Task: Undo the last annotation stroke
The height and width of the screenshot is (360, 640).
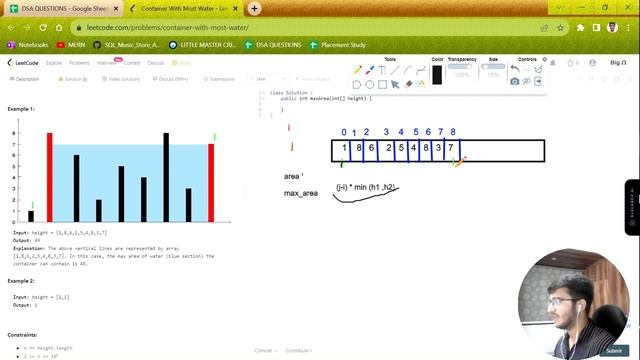Action: [515, 69]
